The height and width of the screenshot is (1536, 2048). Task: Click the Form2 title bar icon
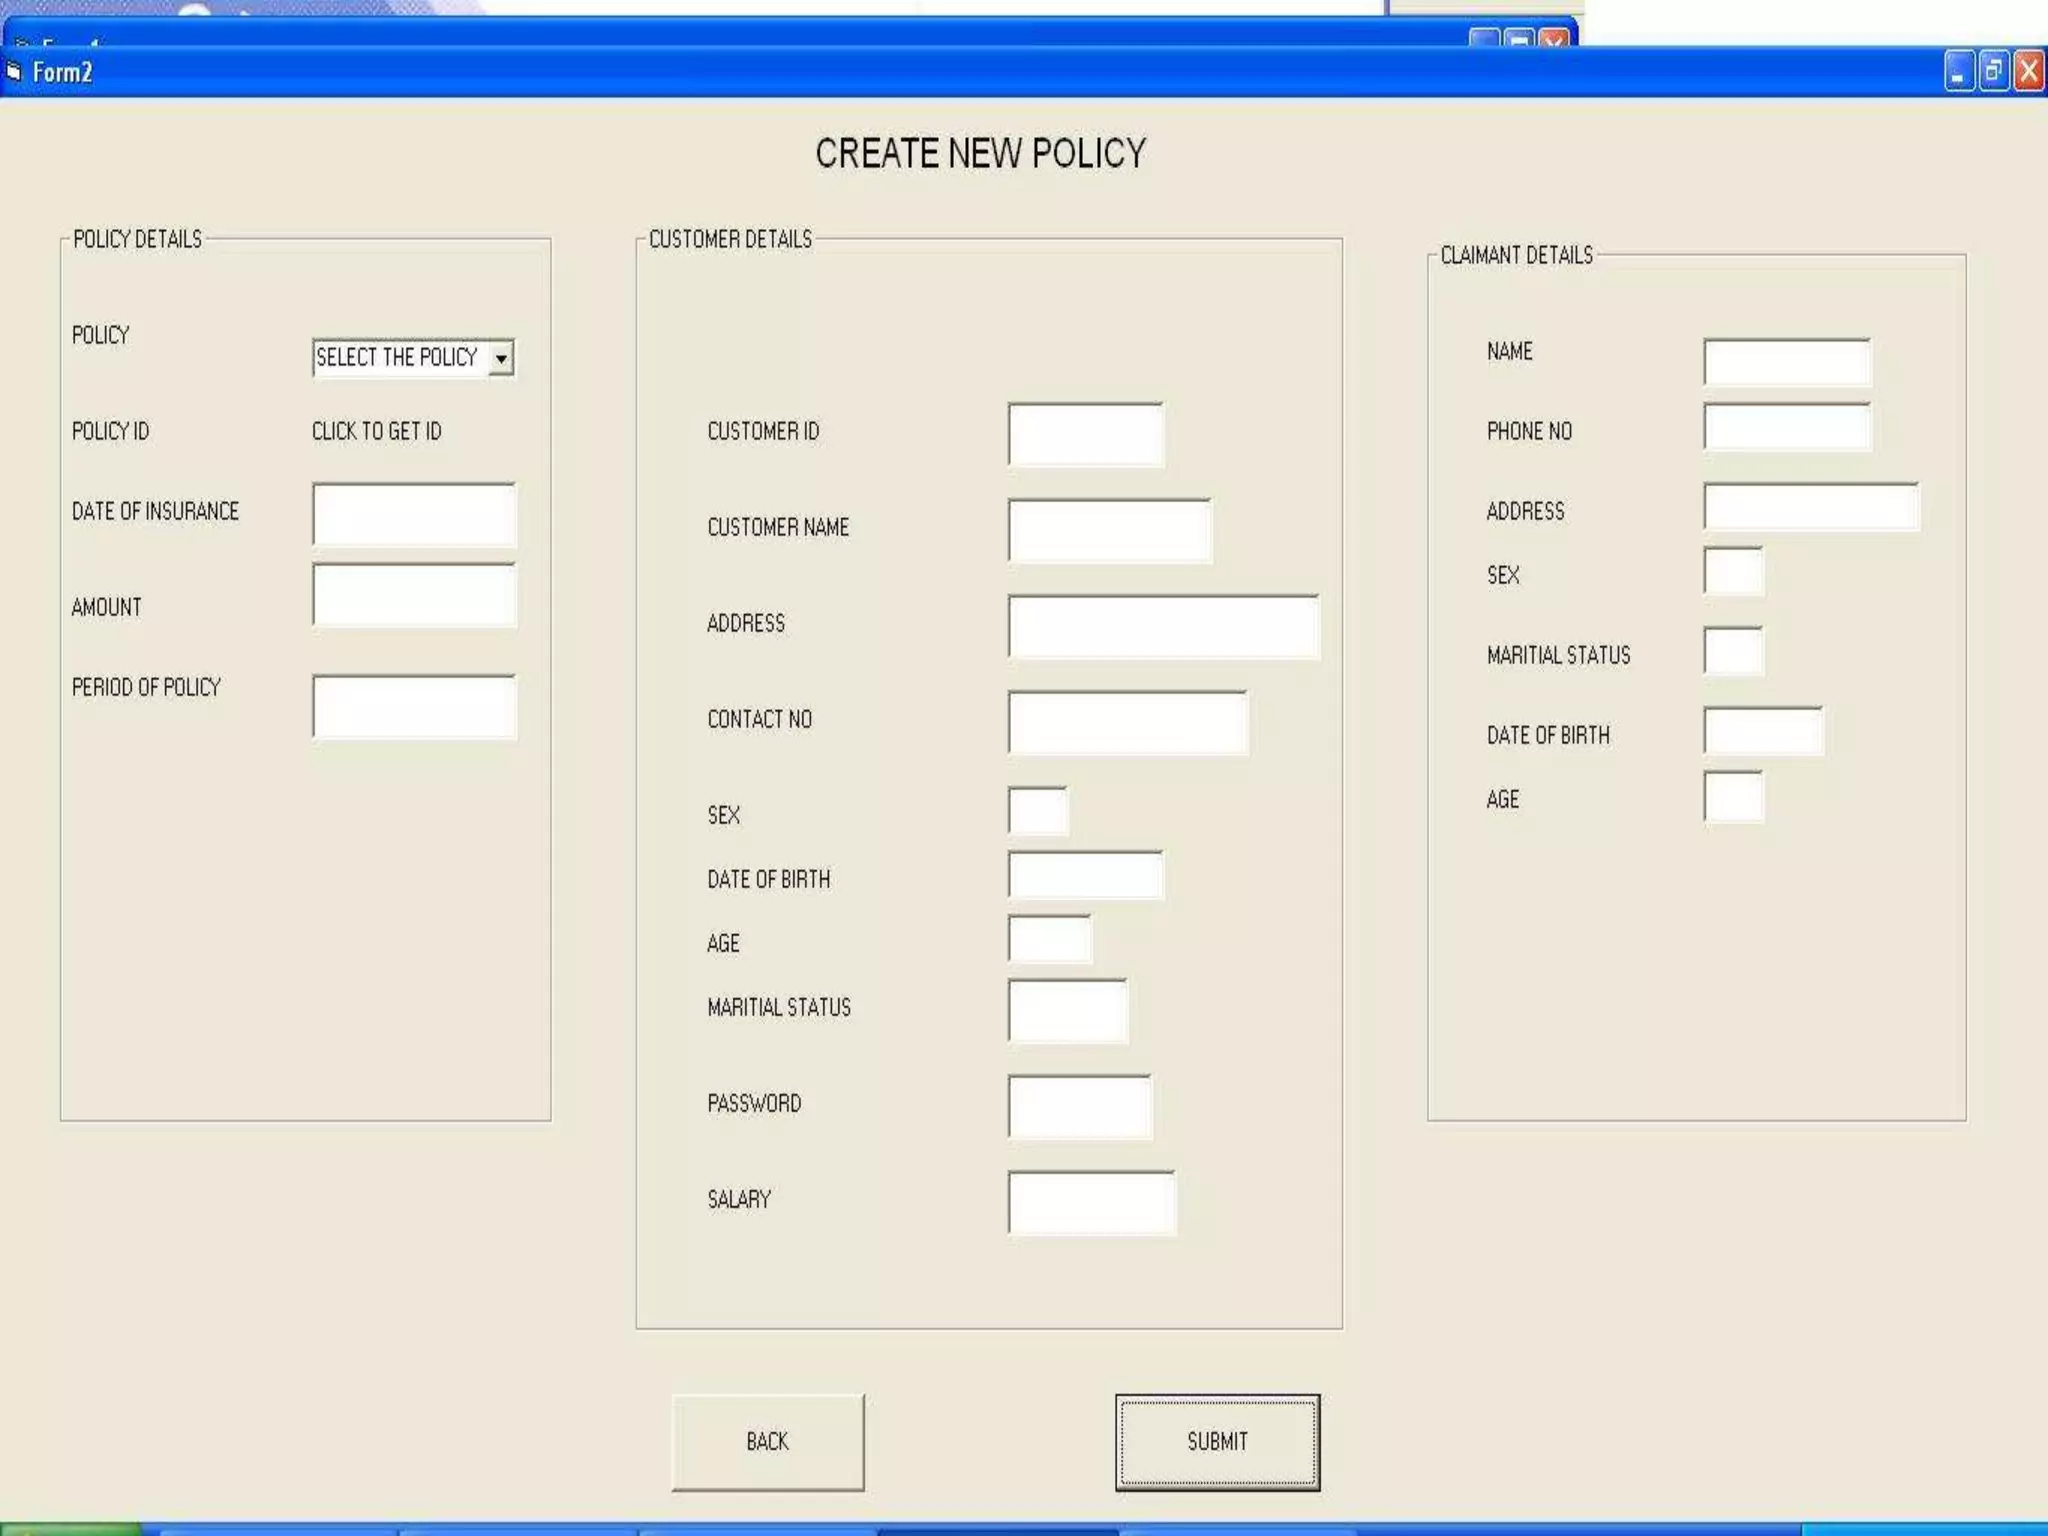point(14,71)
